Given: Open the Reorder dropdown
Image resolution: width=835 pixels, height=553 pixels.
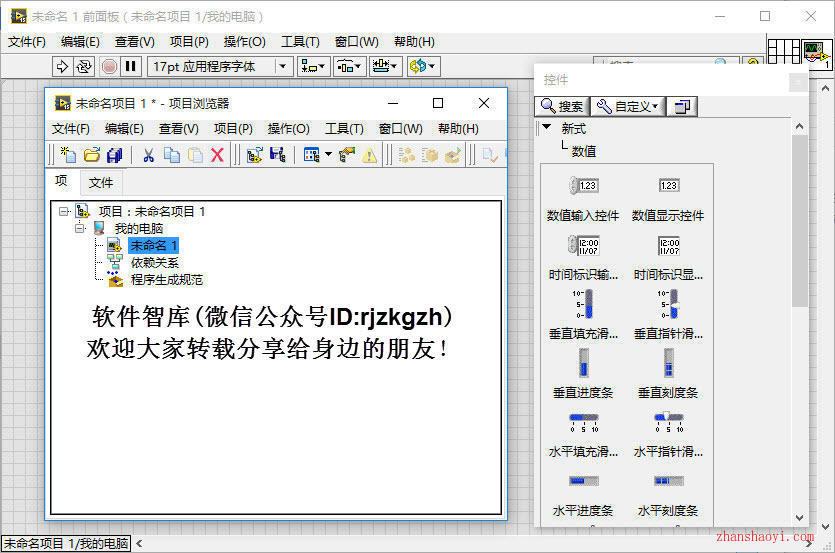Looking at the screenshot, I should (x=423, y=67).
